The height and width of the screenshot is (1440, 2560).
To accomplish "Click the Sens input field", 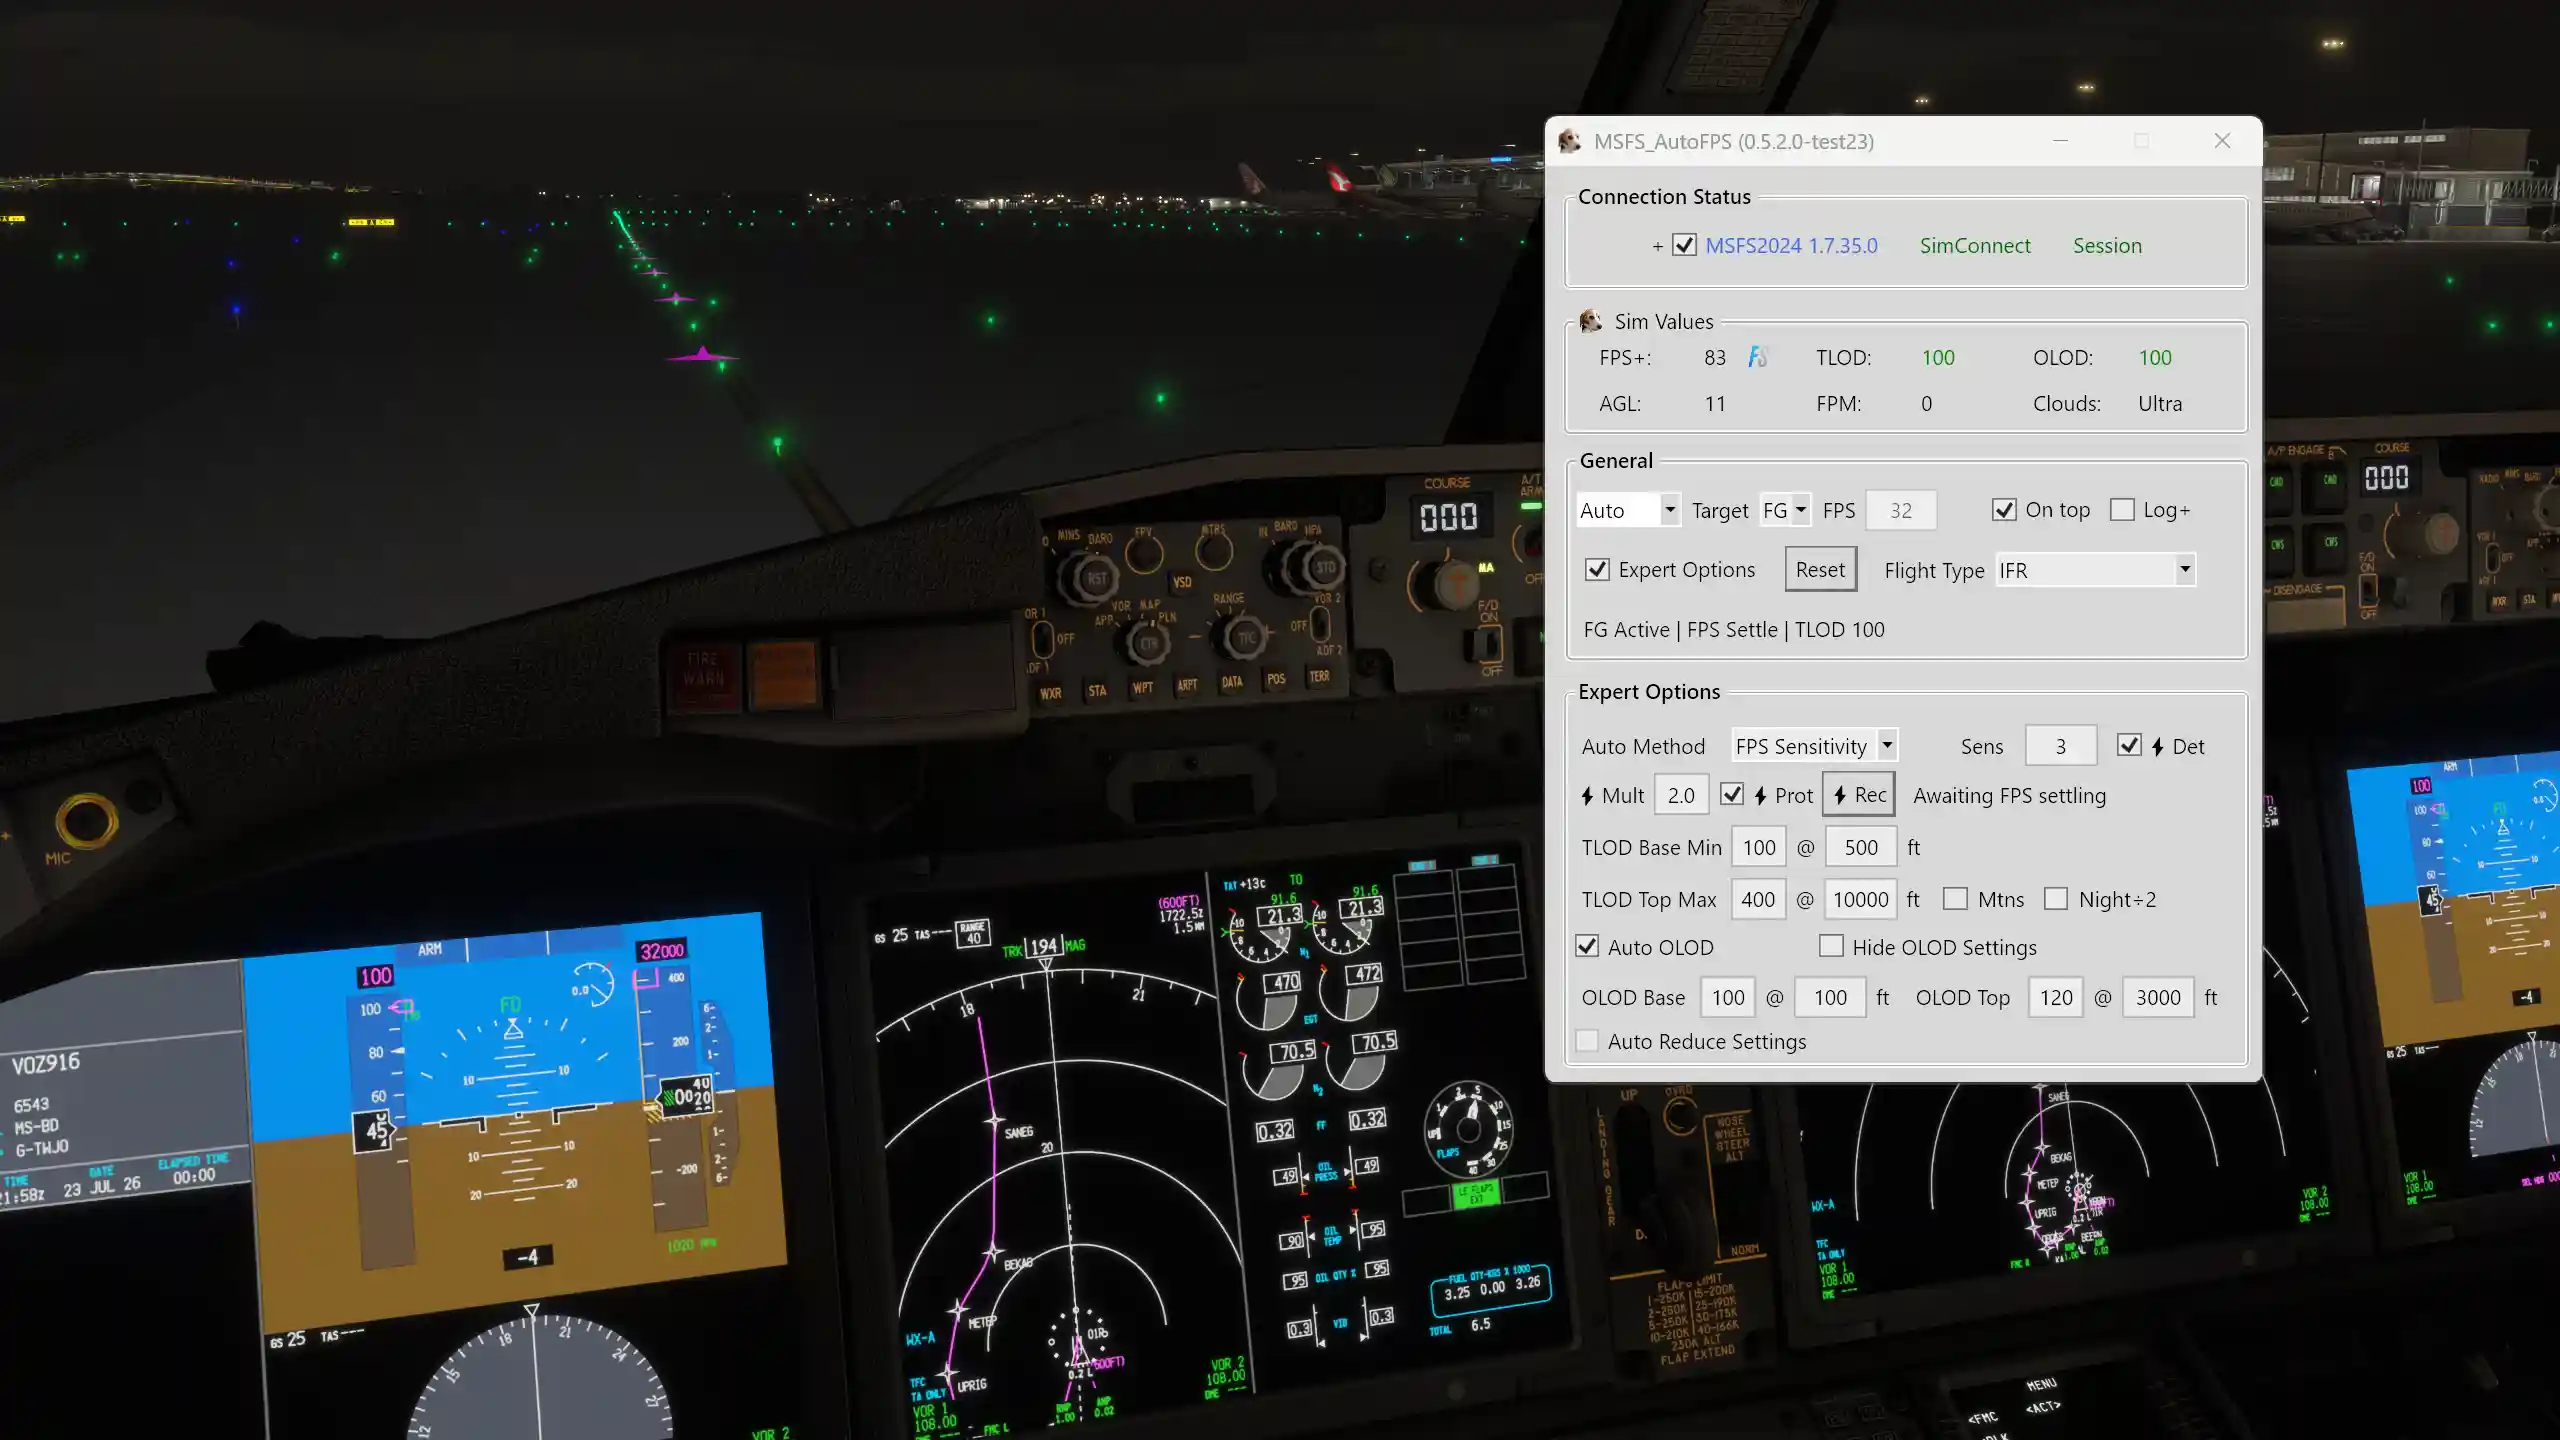I will 2060,746.
